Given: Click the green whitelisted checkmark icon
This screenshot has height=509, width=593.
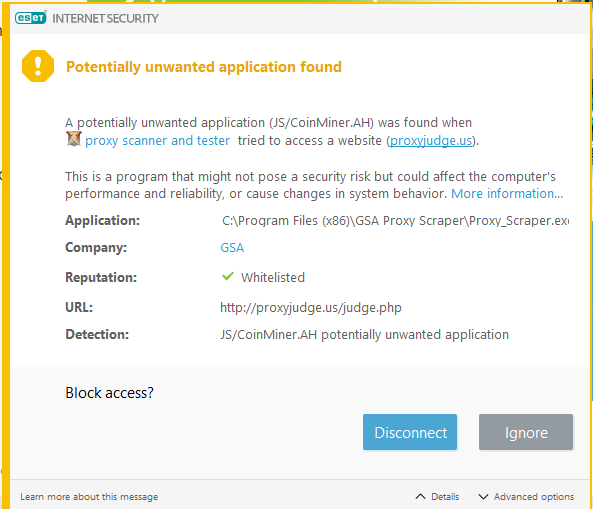Looking at the screenshot, I should pyautogui.click(x=228, y=276).
